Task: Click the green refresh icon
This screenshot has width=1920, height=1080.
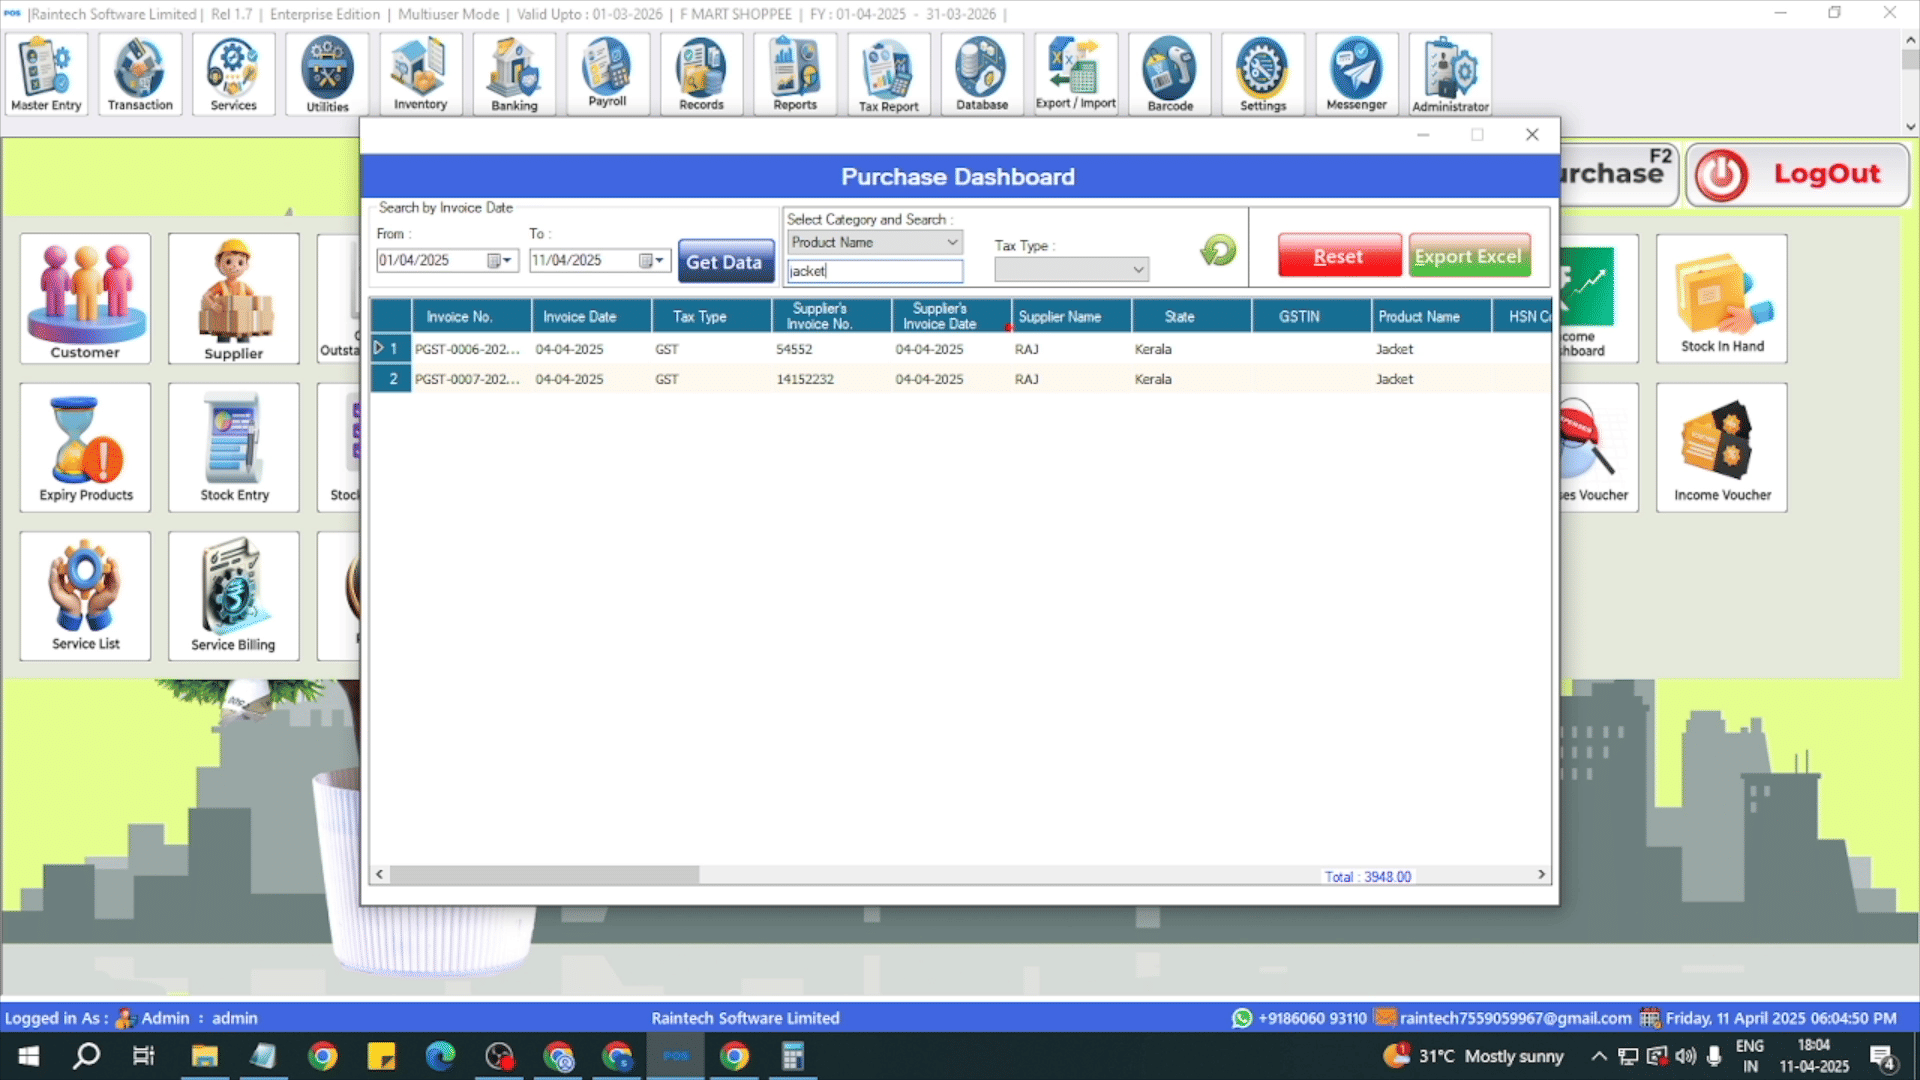Action: coord(1218,251)
